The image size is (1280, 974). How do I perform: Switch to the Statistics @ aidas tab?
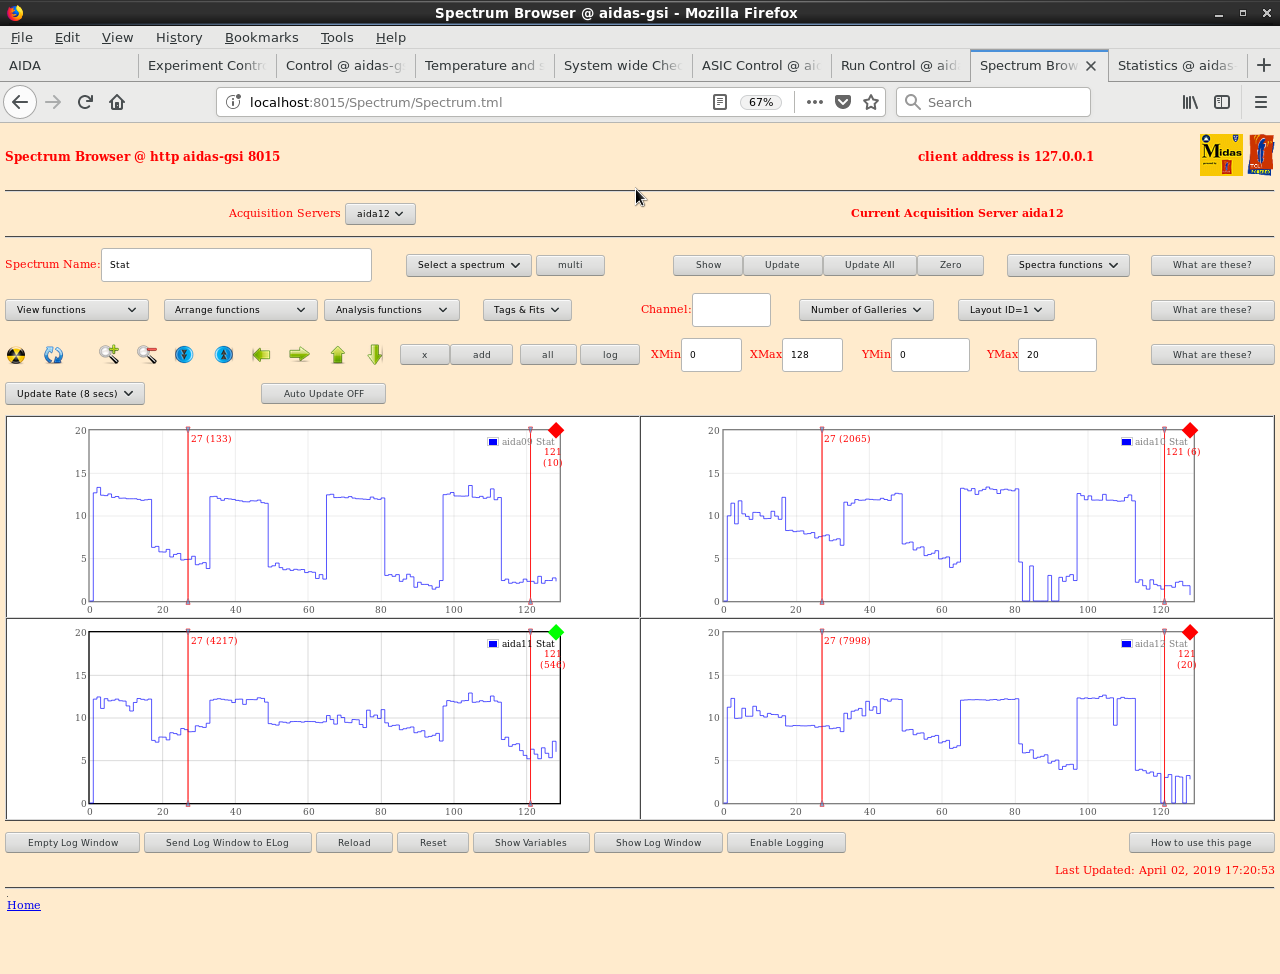(1176, 65)
